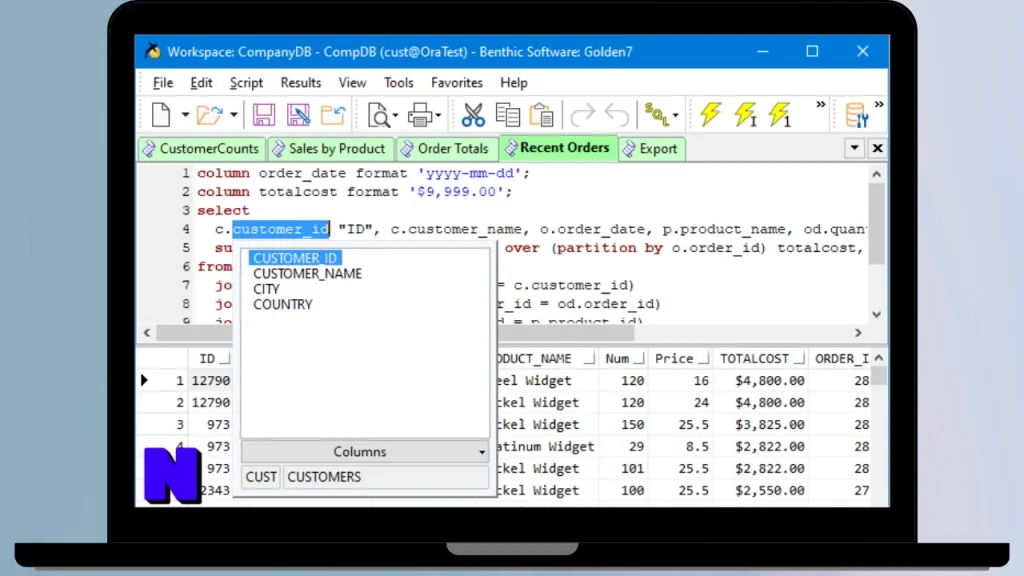Click the atinum Widget product cell
Screen dimensions: 1024x576
coord(546,447)
